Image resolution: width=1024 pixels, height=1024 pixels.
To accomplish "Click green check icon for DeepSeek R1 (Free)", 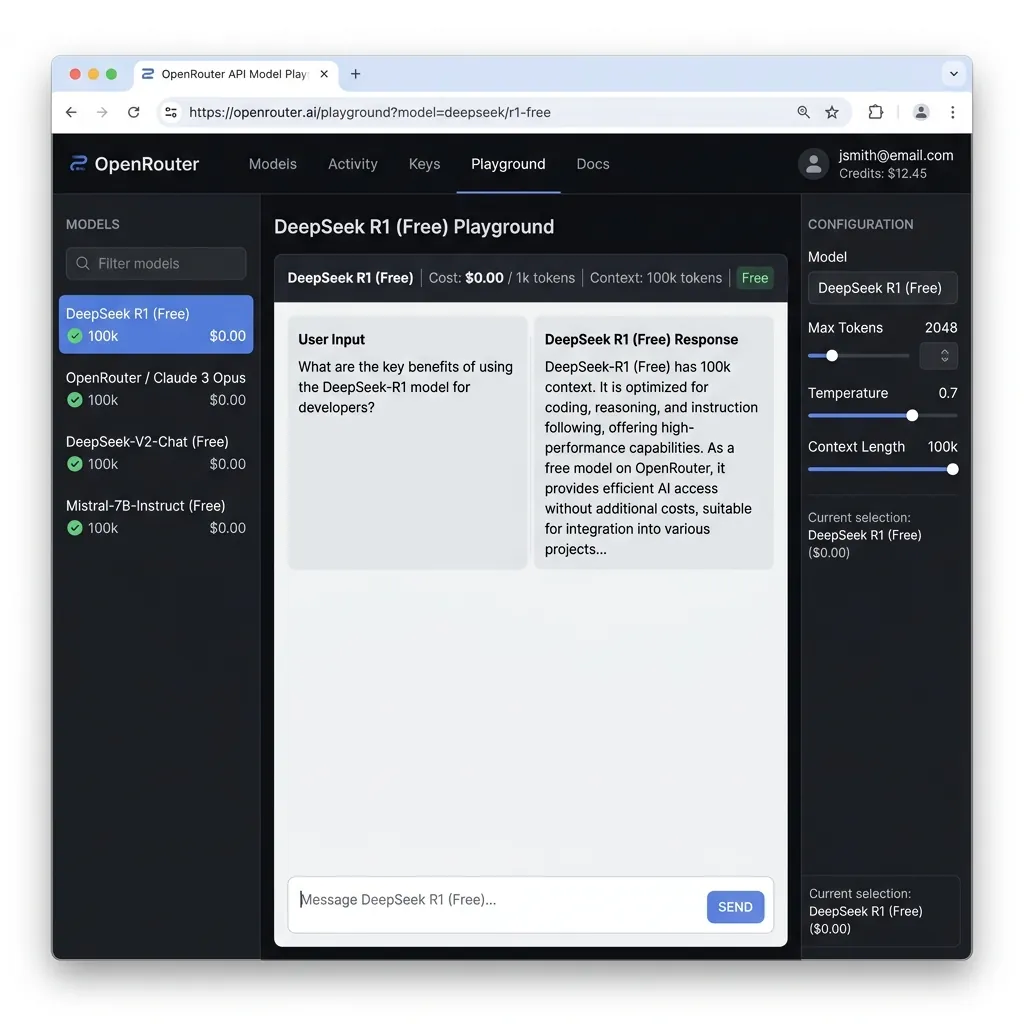I will [x=75, y=336].
